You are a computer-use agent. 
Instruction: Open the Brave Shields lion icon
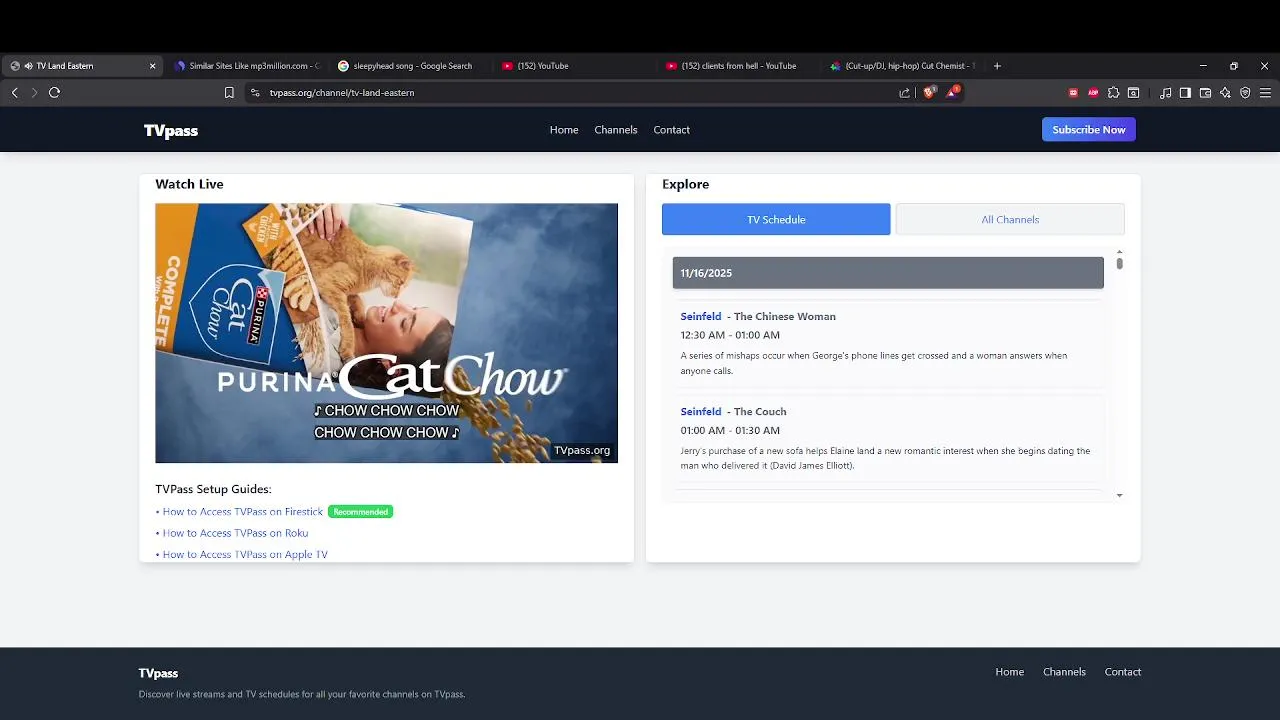pyautogui.click(x=929, y=92)
